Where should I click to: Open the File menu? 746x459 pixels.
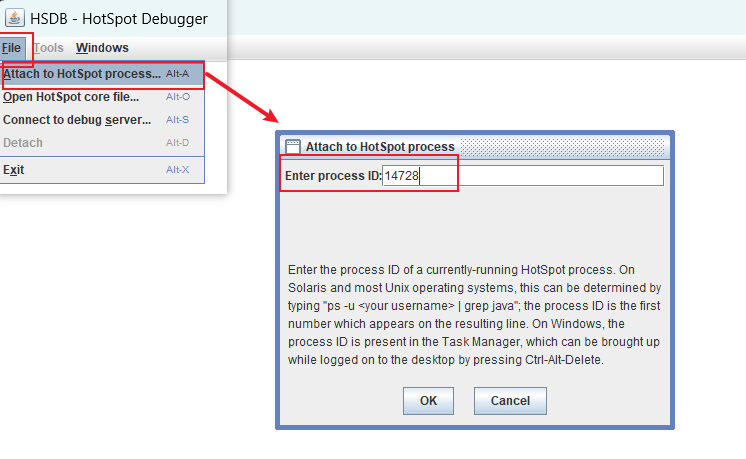(11, 48)
